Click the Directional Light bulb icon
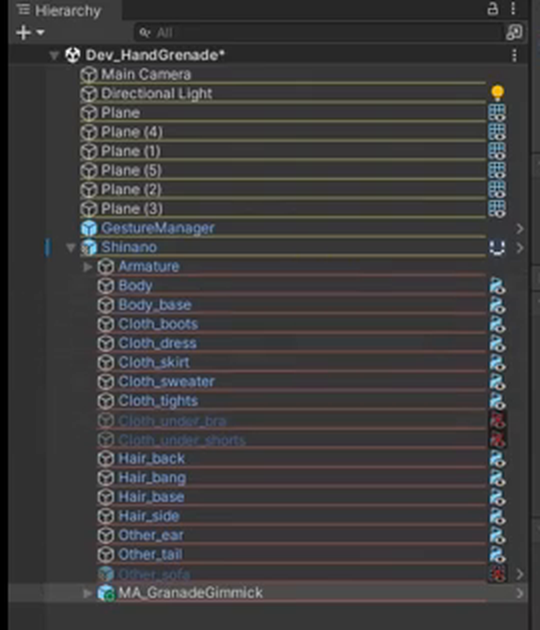Screen dimensions: 540x630 pos(497,93)
